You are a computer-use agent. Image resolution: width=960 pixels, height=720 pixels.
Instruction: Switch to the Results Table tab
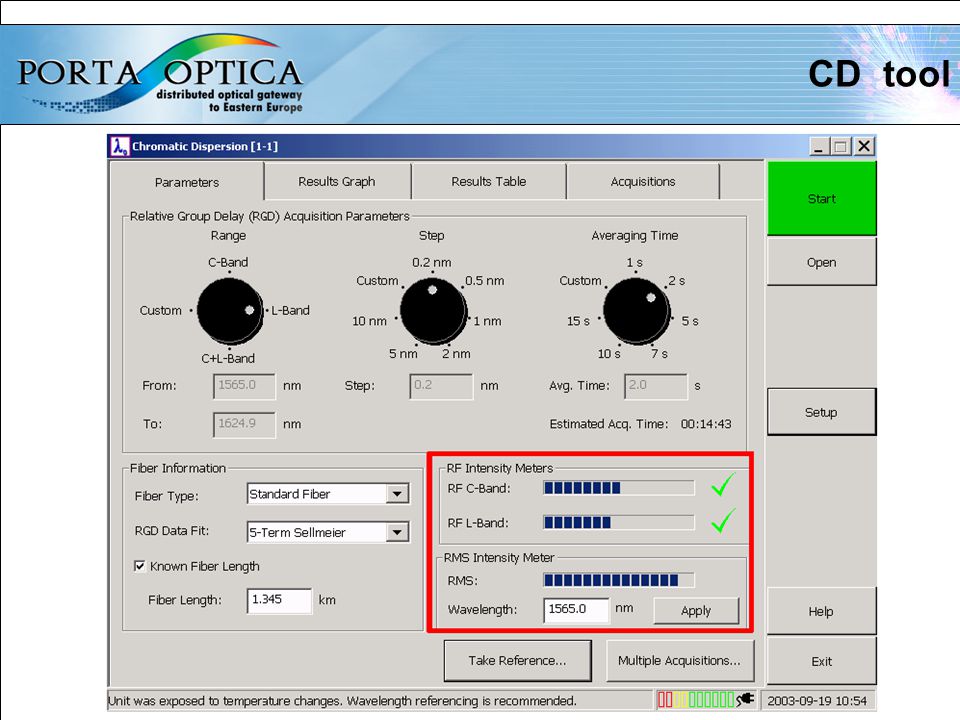tap(489, 181)
